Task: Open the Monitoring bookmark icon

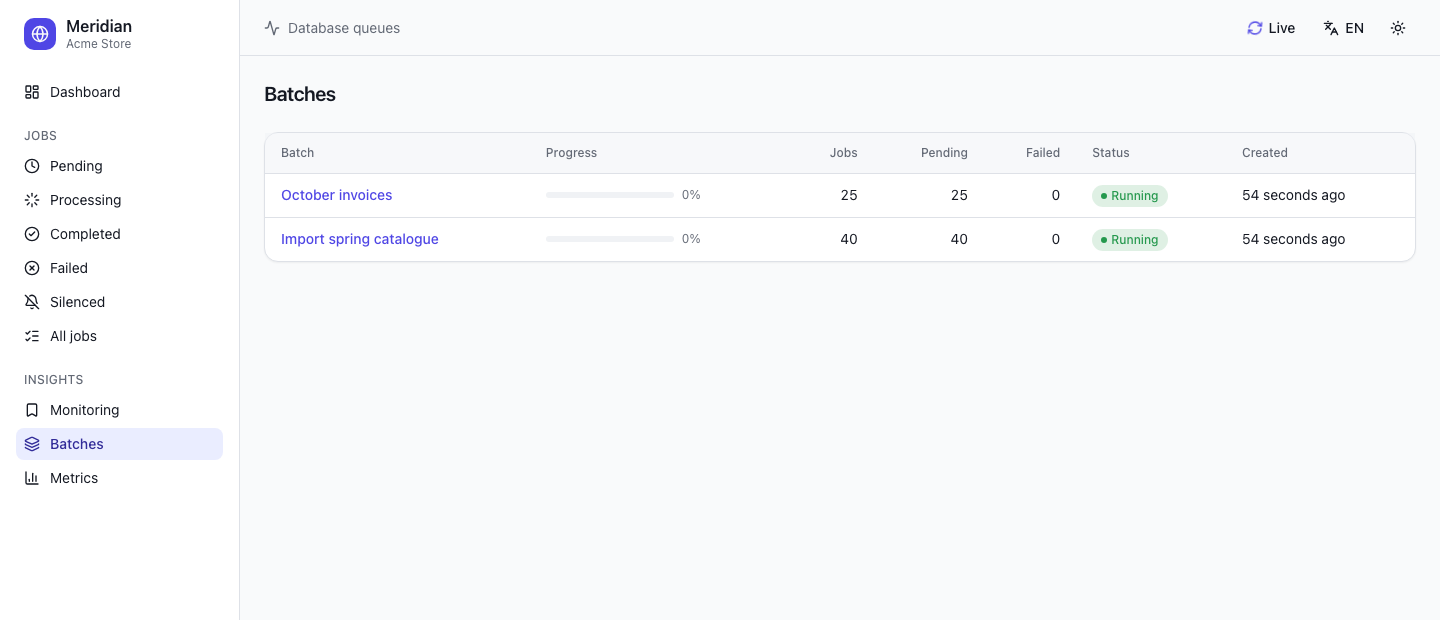Action: pyautogui.click(x=32, y=410)
